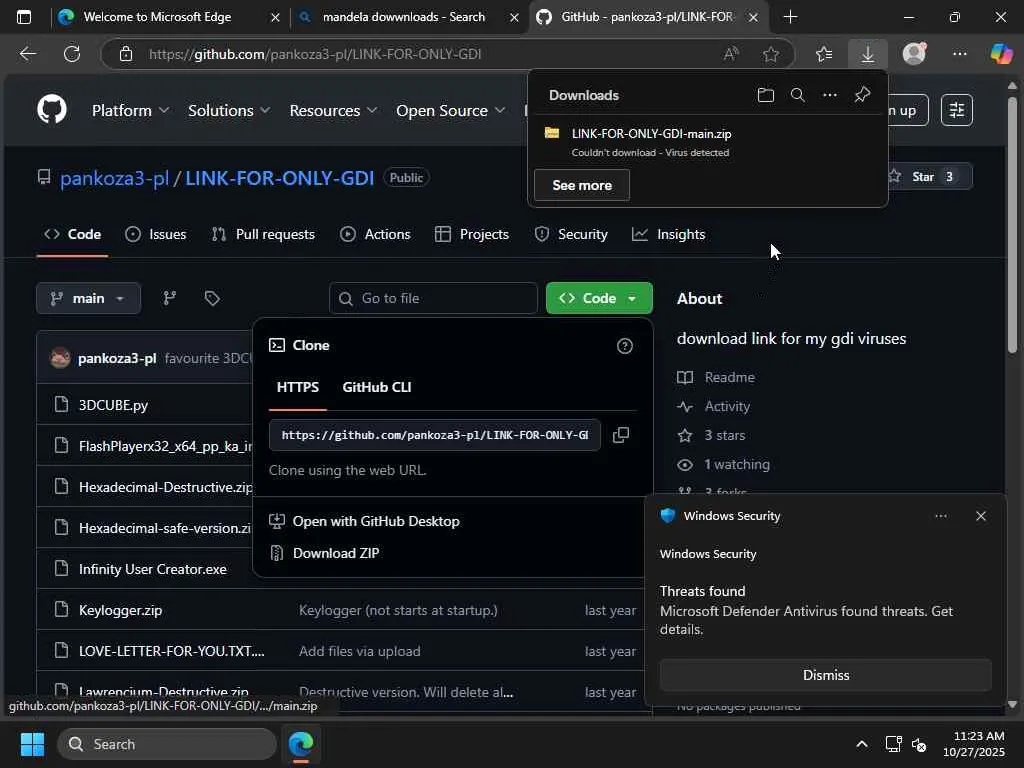1024x768 pixels.
Task: Switch to the mandela downloads Search tab
Action: [404, 17]
